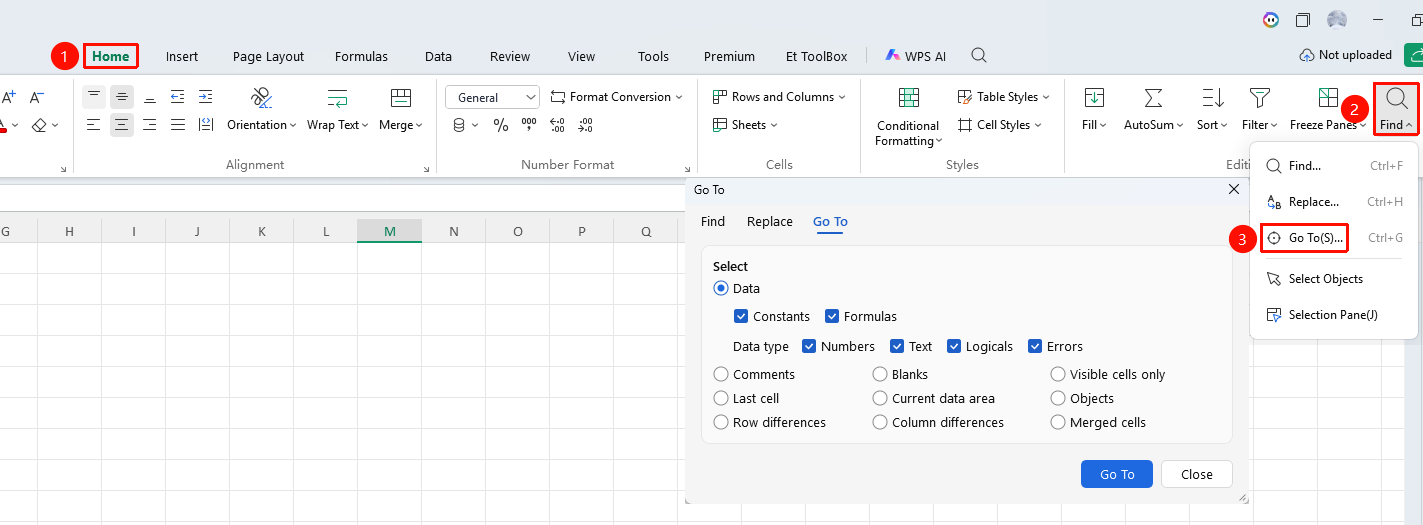Screen dimensions: 1423x525
Task: Open Number Format dialog launcher
Action: pos(687,169)
